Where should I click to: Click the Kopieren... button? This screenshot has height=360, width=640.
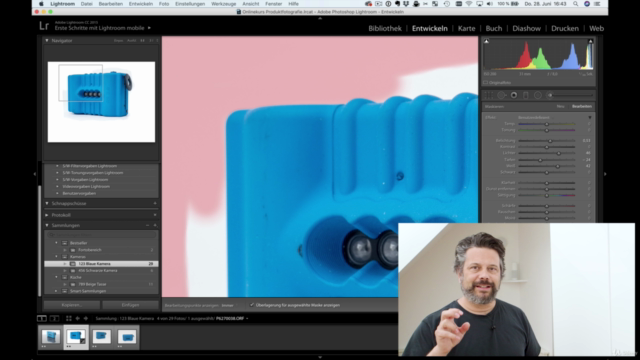click(72, 305)
